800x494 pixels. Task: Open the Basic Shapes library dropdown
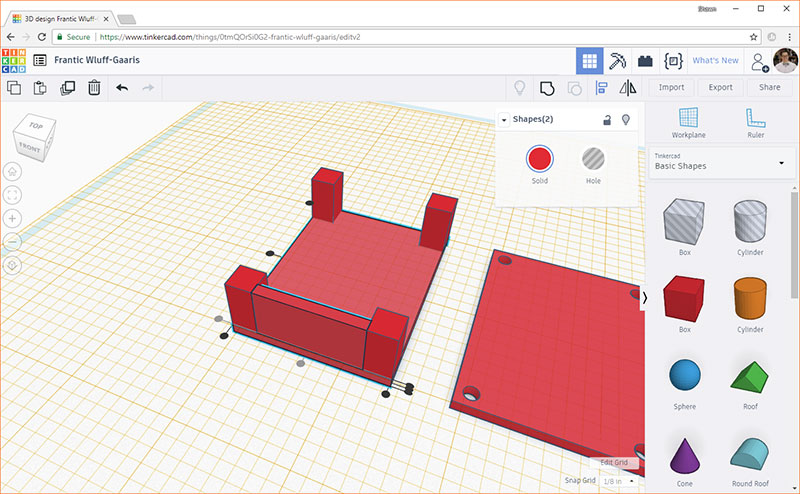(x=722, y=162)
